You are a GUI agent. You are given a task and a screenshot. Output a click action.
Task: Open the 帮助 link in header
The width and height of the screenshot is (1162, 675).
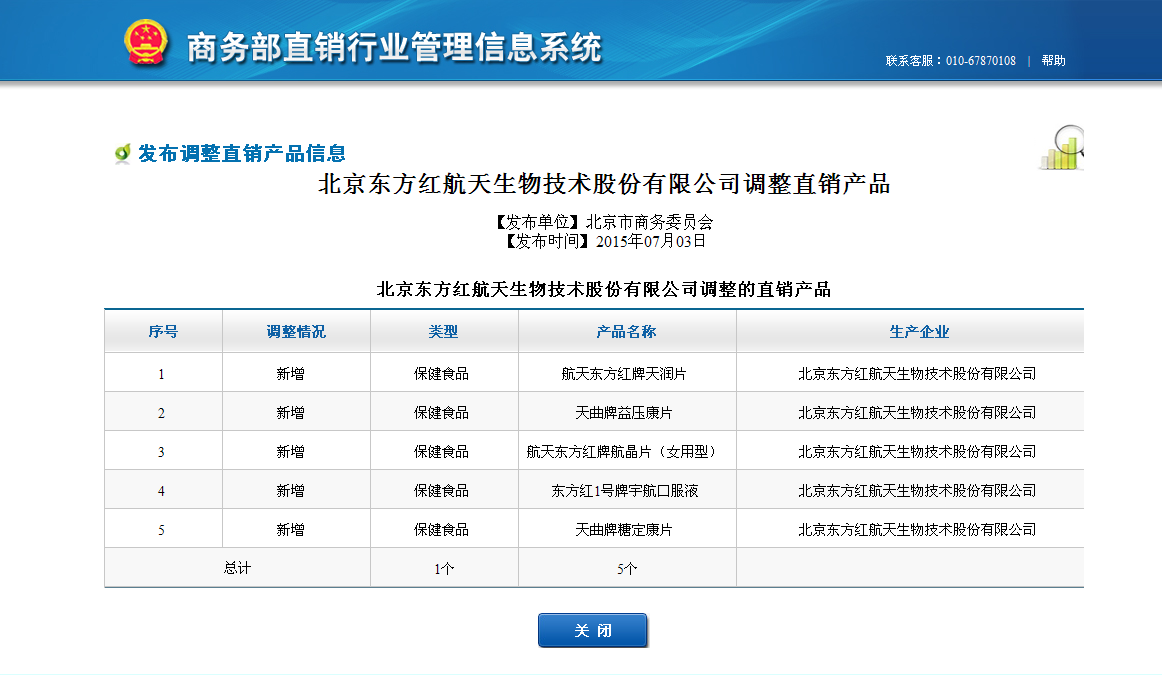[1053, 61]
